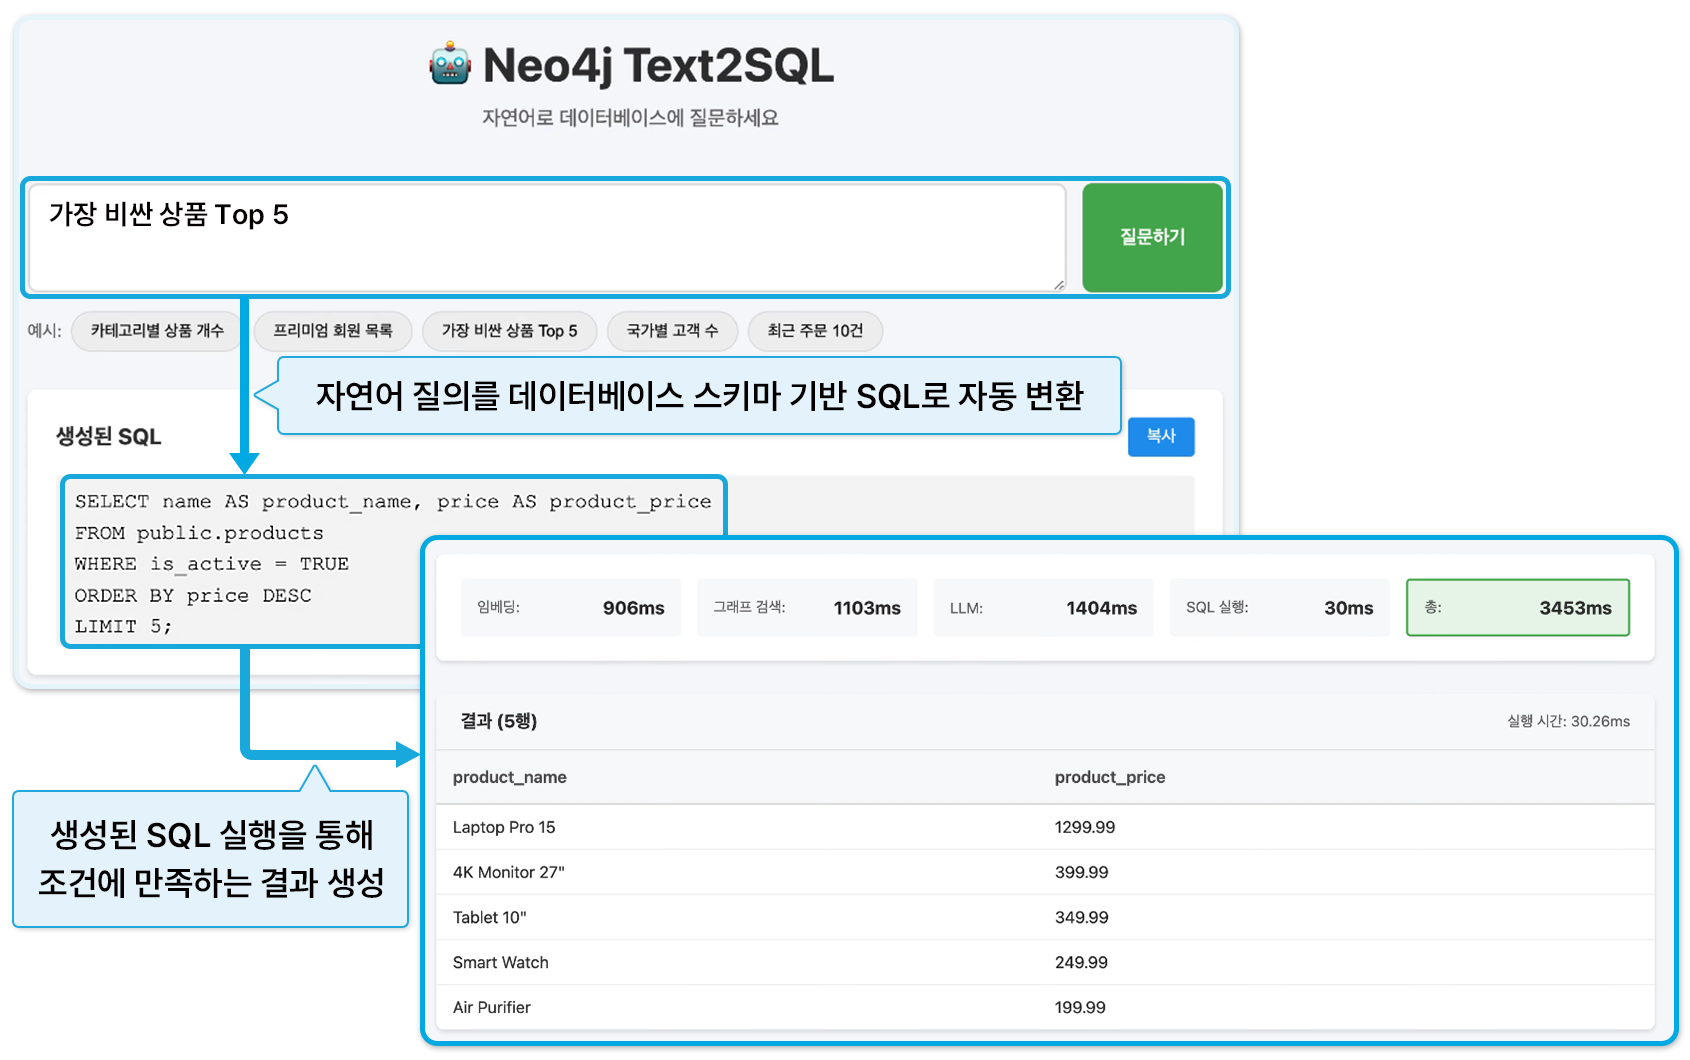Select the 최근 주문 10건 example chip
The image size is (1690, 1060).
click(815, 331)
